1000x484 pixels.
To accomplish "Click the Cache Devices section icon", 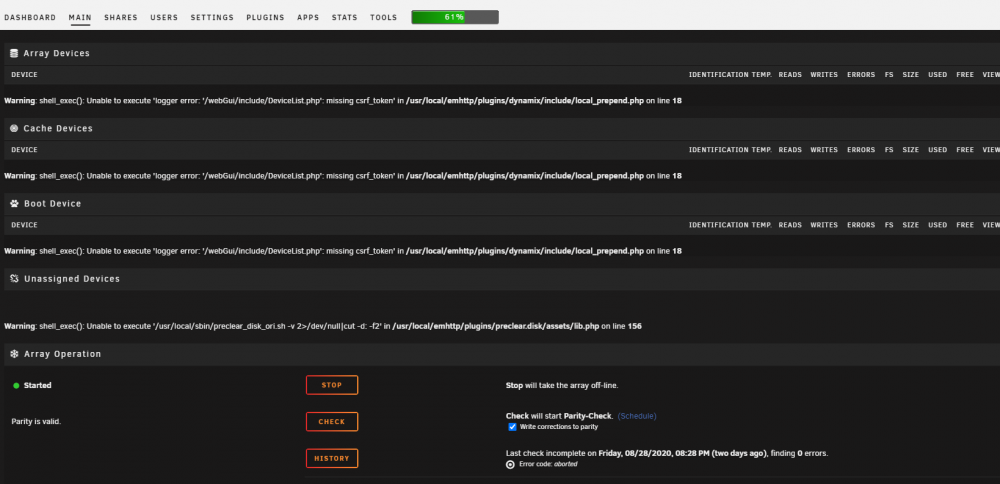I will click(x=14, y=129).
